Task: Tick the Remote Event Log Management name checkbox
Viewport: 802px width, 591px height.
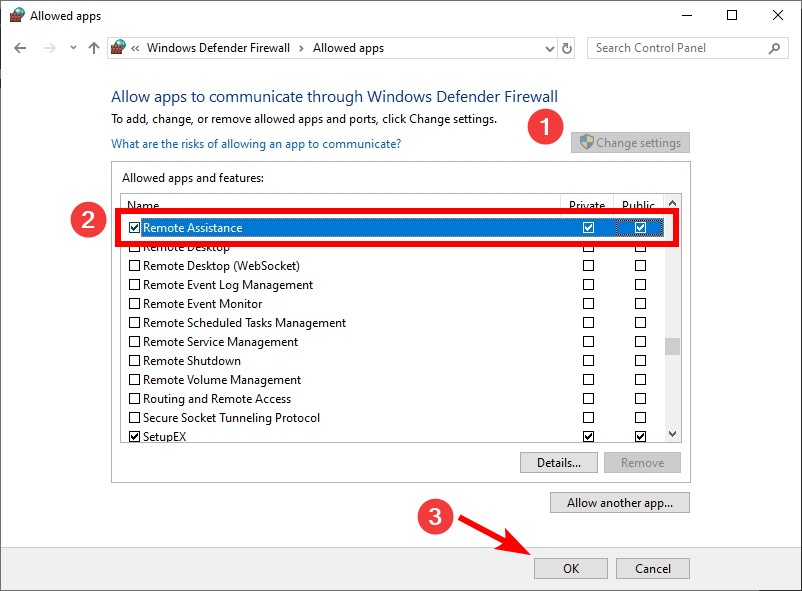Action: (135, 284)
